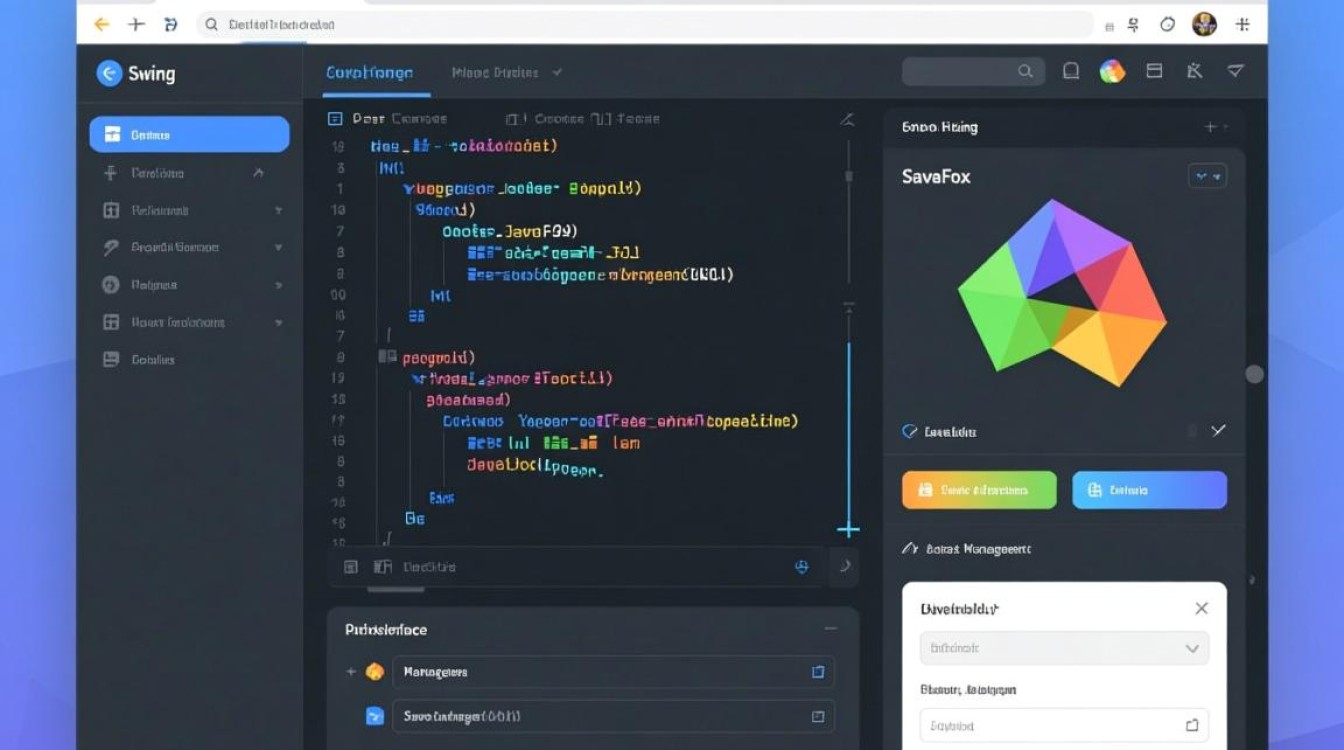Viewport: 1344px width, 750px height.
Task: Select the highlighted blue item in the sidebar
Action: [x=189, y=134]
